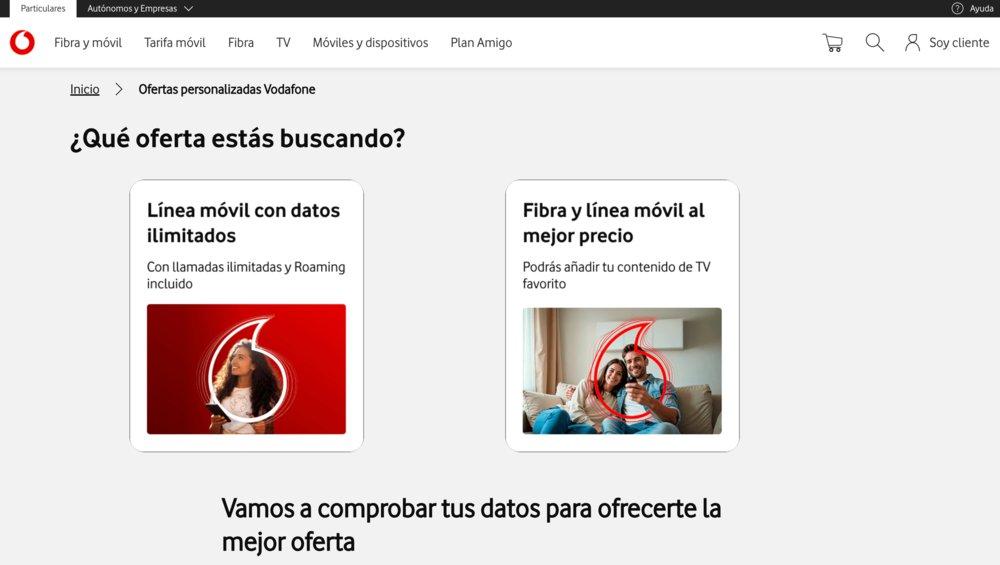Expand the Autónomos y Empresas chevron
This screenshot has height=565, width=1000.
[188, 8]
